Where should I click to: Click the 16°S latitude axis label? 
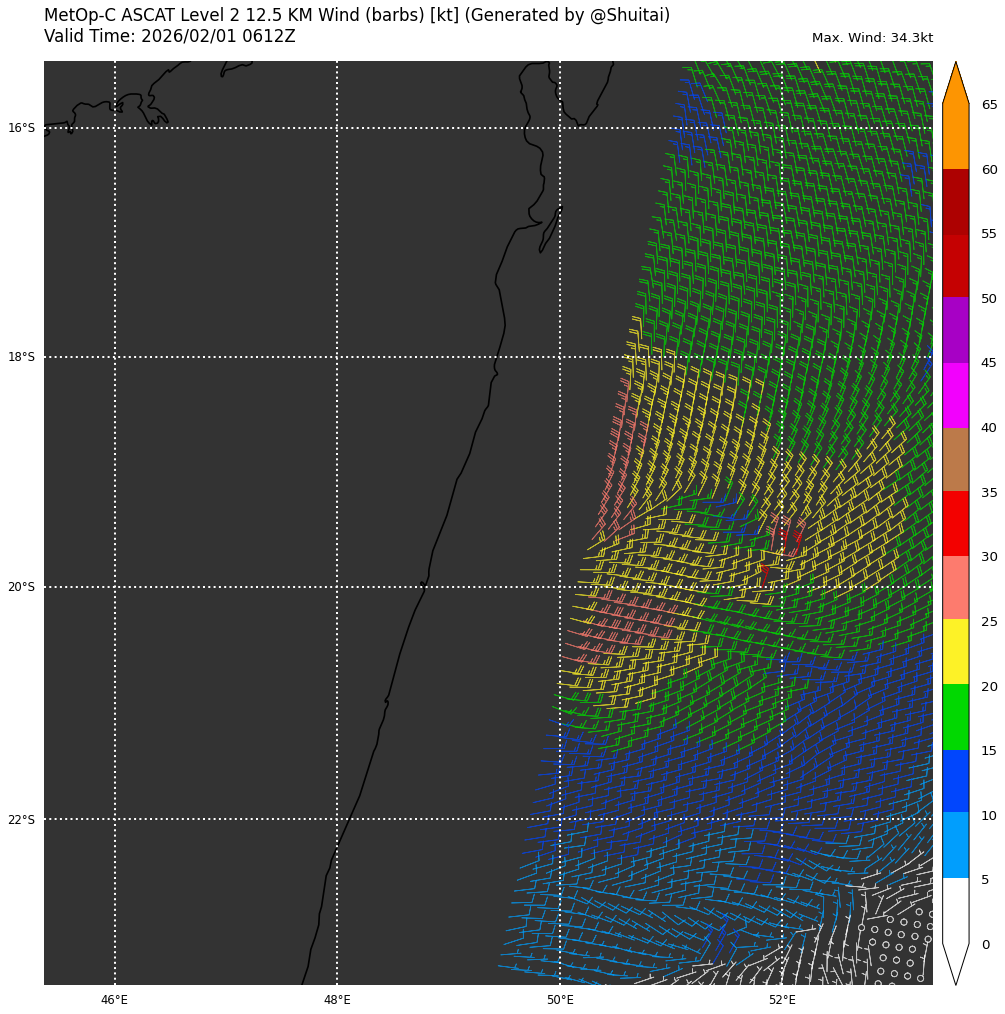(21, 128)
